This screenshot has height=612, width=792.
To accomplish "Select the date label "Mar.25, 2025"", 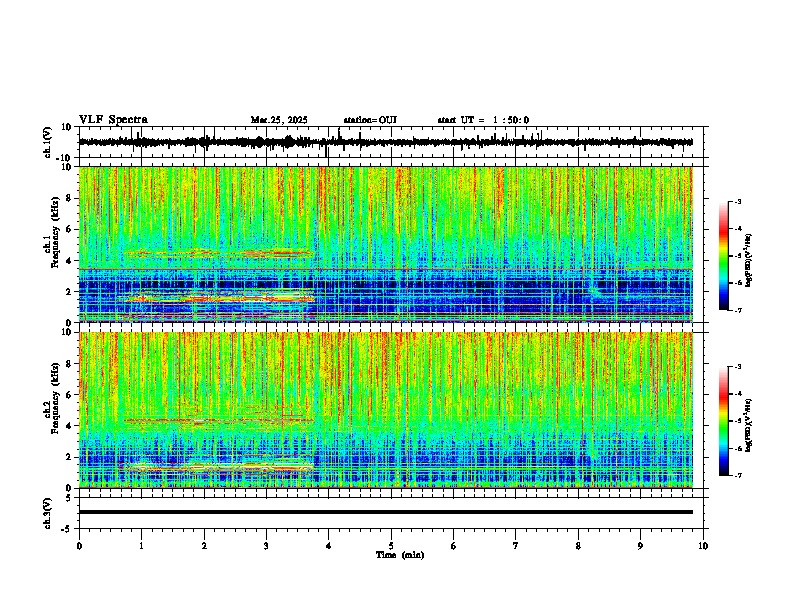I will point(279,120).
